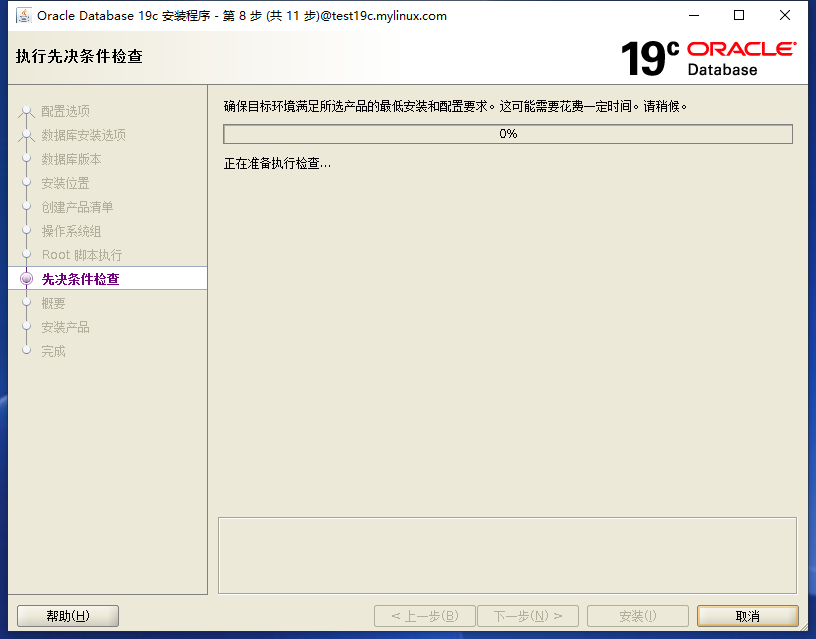
Task: Click the 执行先决条件检查 page heading
Action: coord(79,56)
